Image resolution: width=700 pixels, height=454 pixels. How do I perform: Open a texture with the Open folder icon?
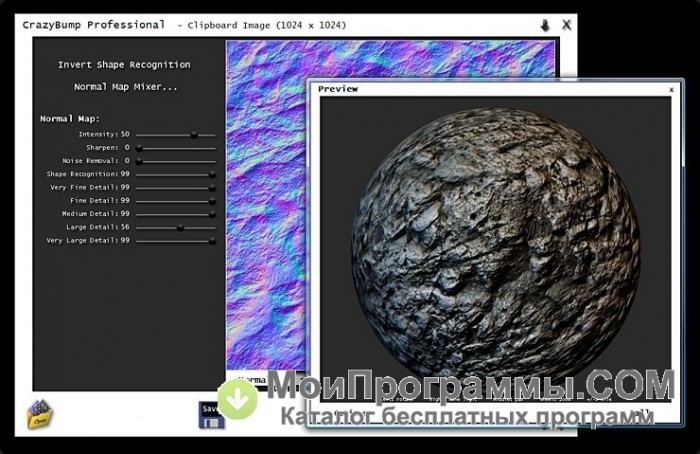[x=40, y=415]
